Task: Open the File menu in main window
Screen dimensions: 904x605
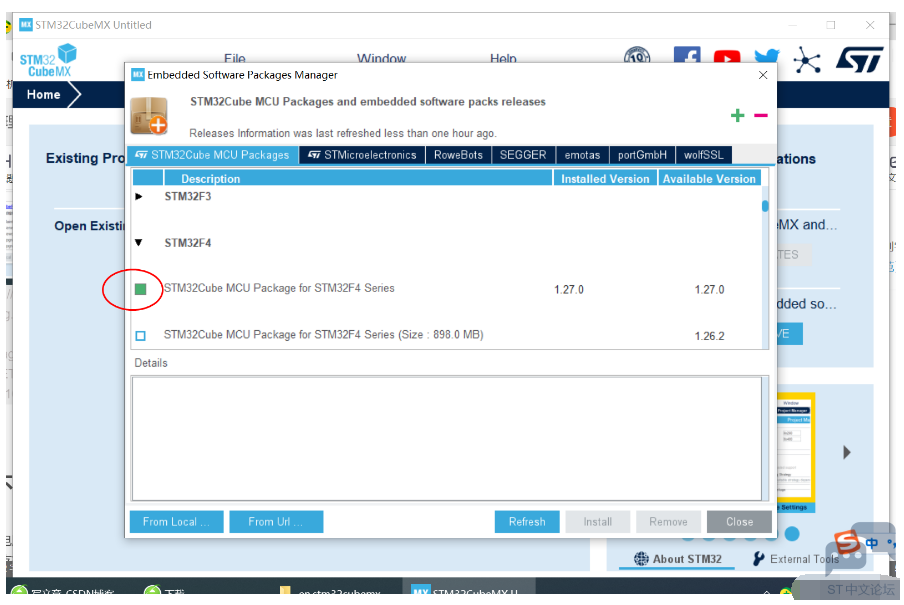Action: [235, 58]
